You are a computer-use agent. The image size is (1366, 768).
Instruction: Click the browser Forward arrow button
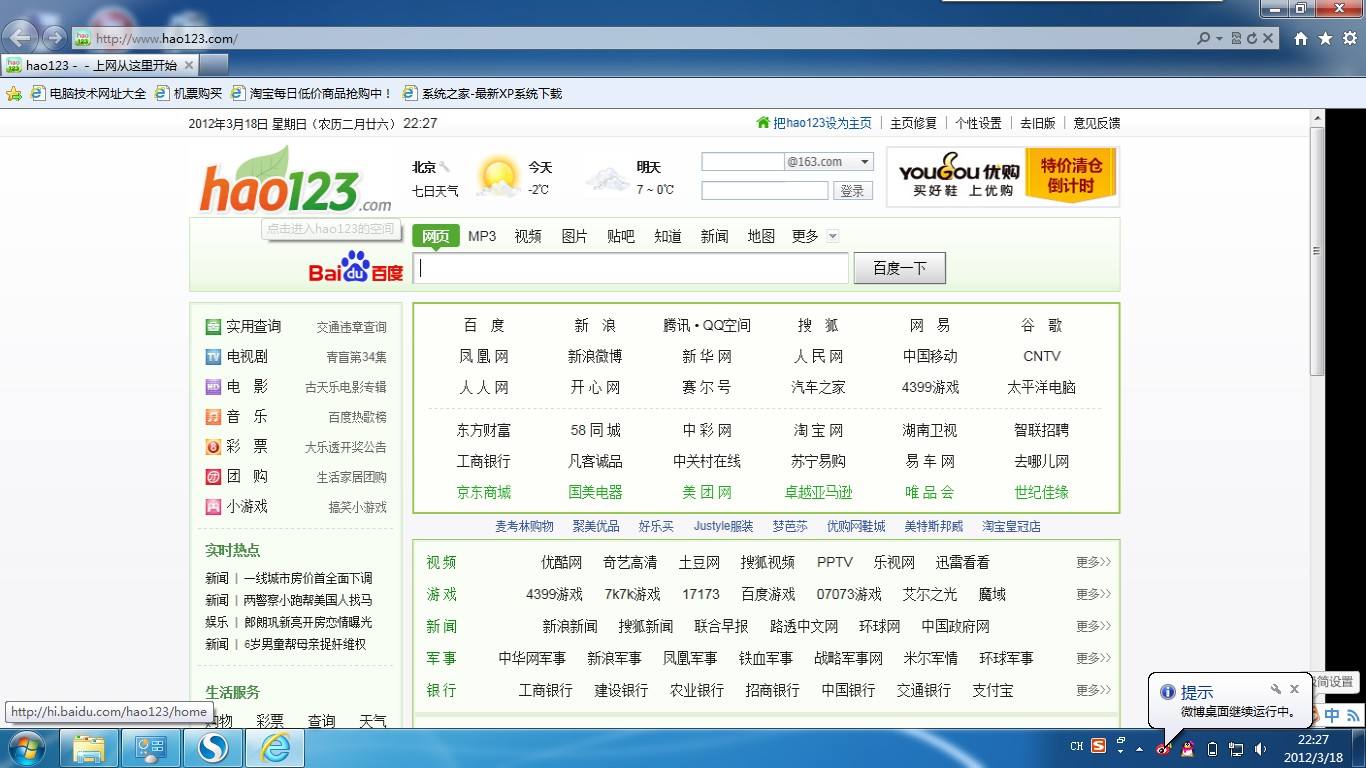(55, 38)
